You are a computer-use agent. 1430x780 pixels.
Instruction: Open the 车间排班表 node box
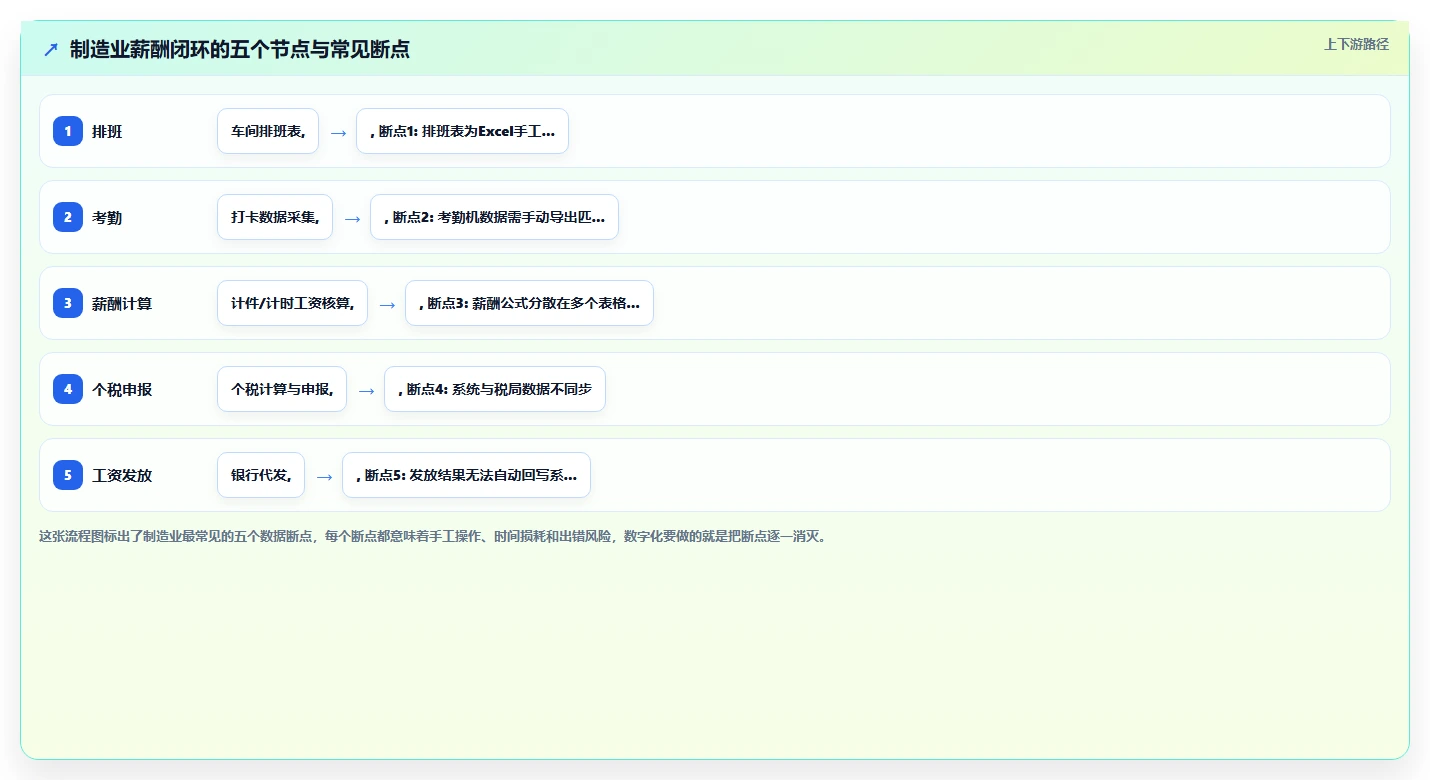268,131
